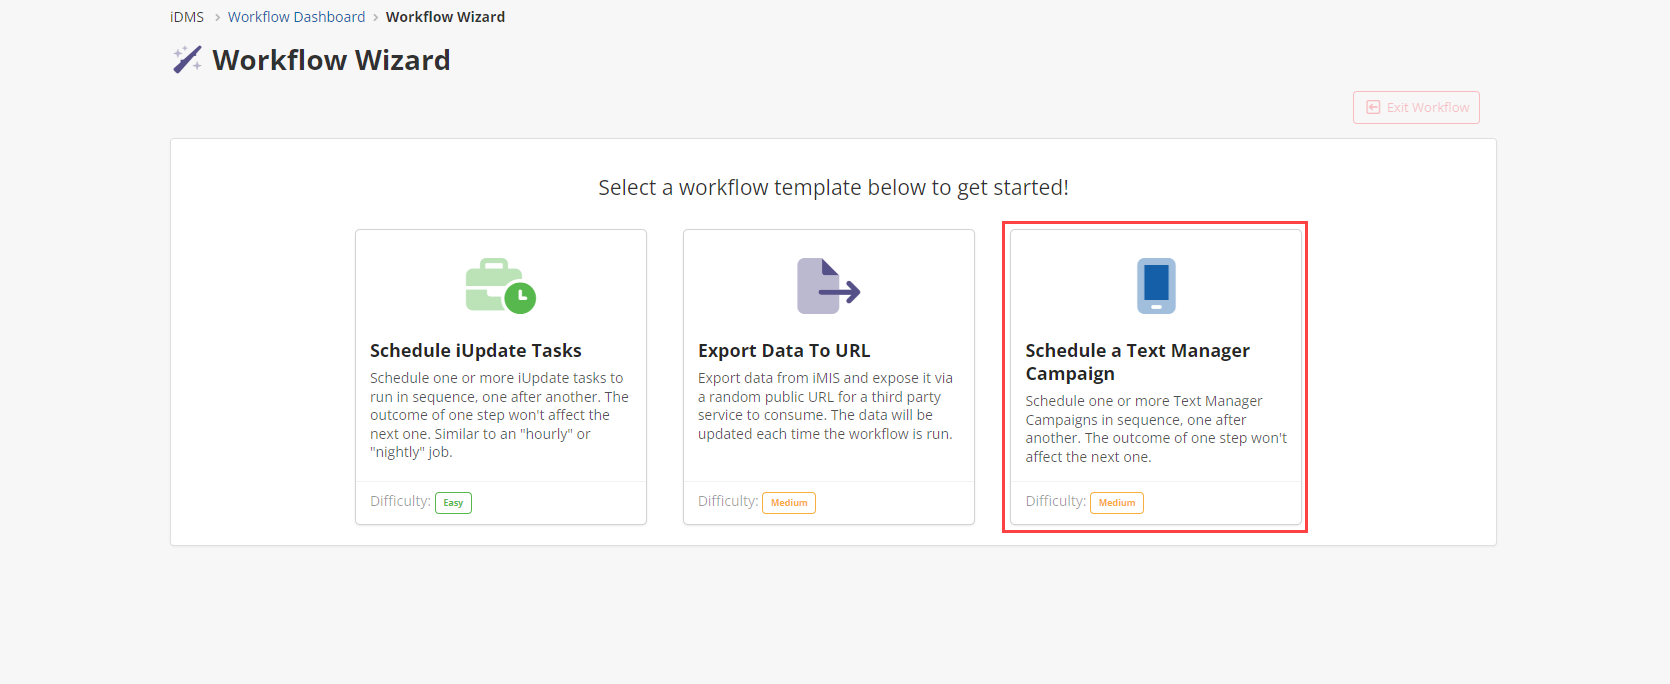Click the iUpdate tasks description text
This screenshot has height=684, width=1670.
click(x=499, y=415)
